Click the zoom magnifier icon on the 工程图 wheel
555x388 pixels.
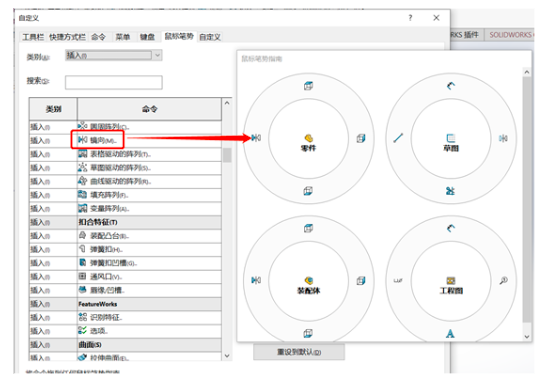tap(503, 281)
